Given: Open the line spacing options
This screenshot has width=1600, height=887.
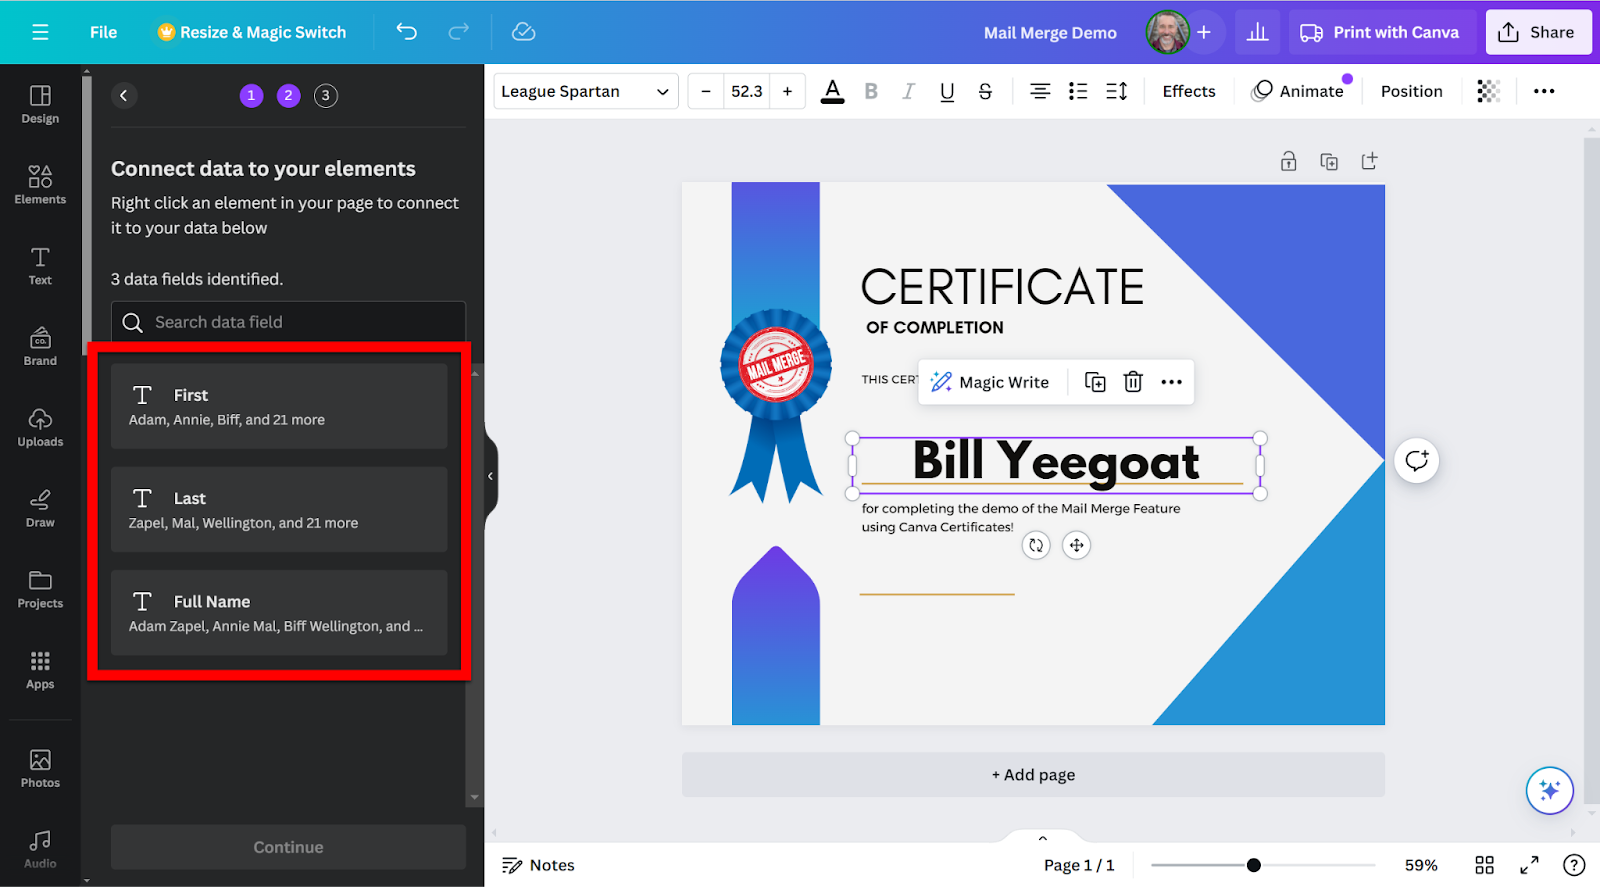Looking at the screenshot, I should 1117,91.
